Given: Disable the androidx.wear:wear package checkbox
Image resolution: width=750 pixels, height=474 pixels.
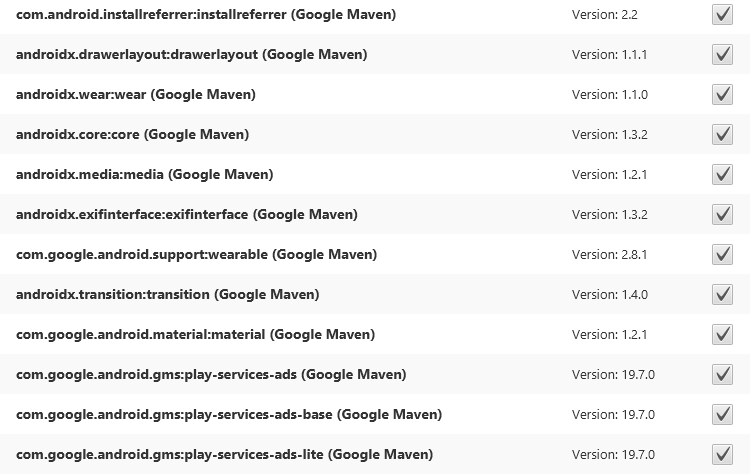Looking at the screenshot, I should click(x=722, y=95).
